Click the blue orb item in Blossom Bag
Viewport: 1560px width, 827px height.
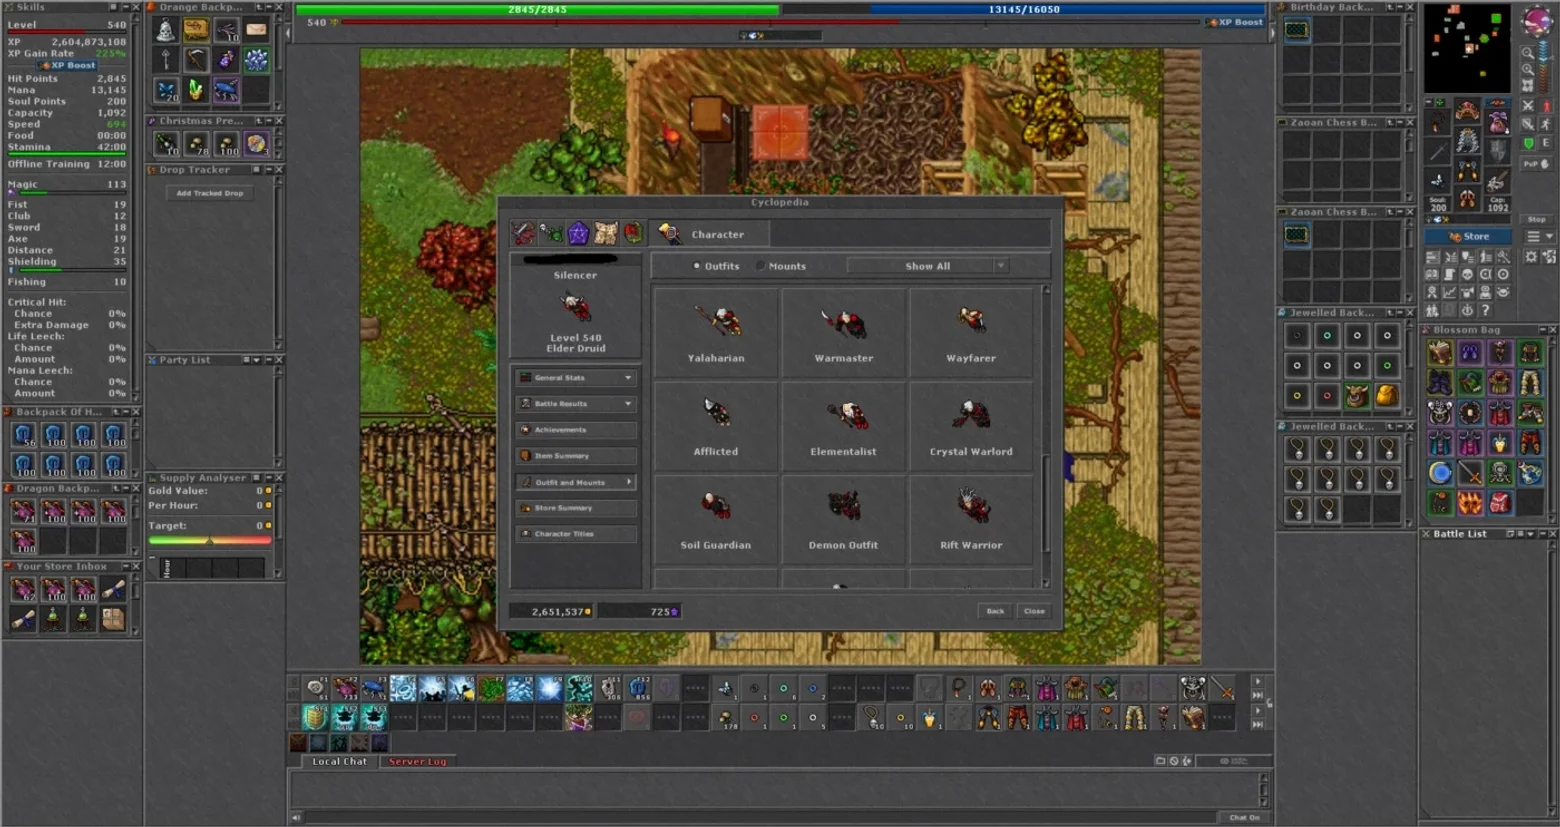click(1440, 473)
